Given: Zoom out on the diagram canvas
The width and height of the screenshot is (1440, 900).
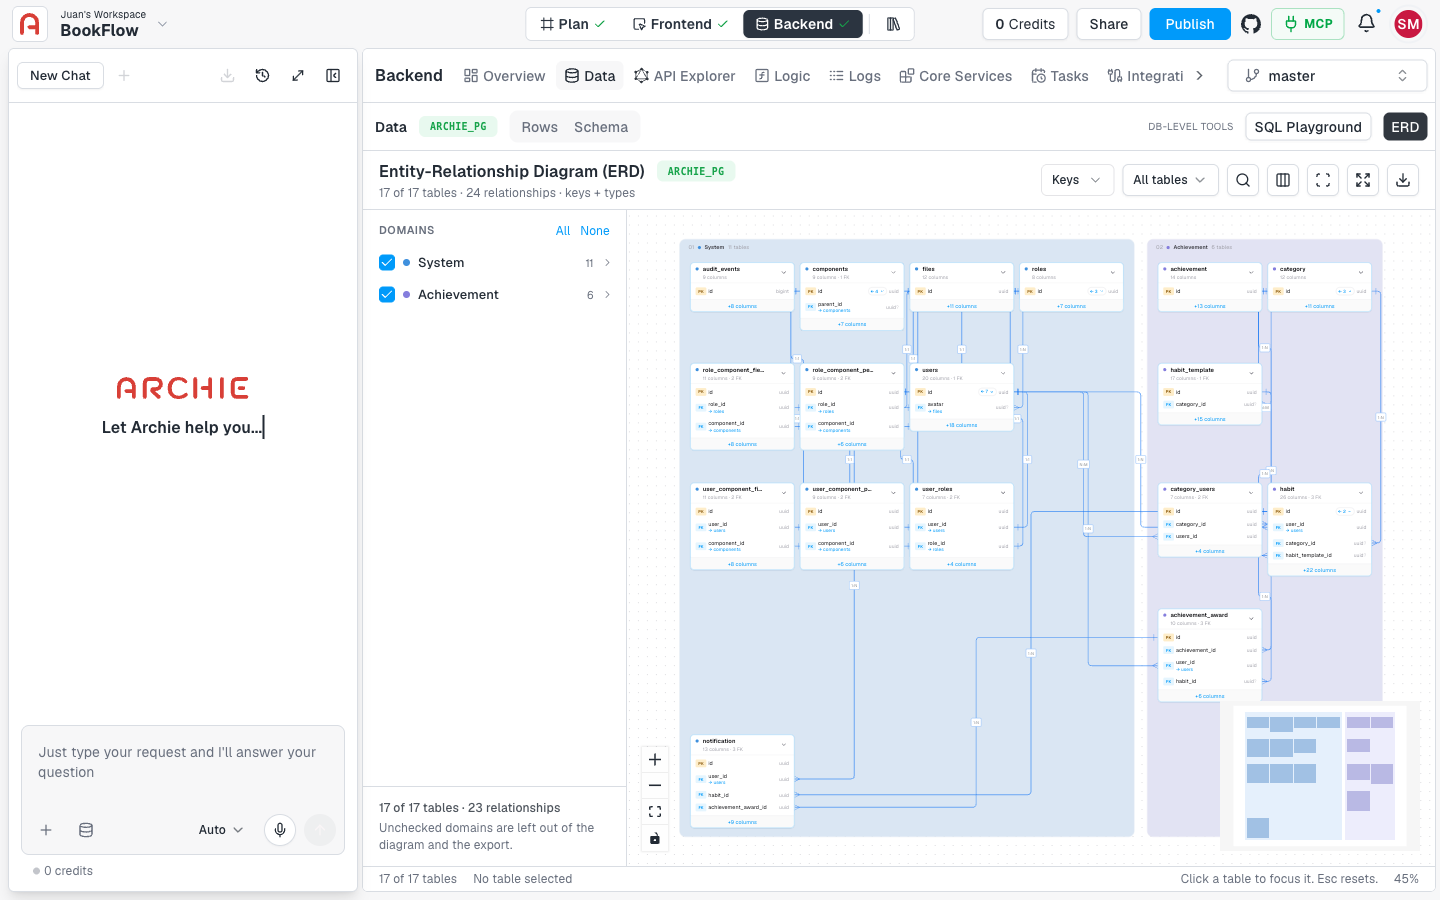Looking at the screenshot, I should (x=655, y=786).
